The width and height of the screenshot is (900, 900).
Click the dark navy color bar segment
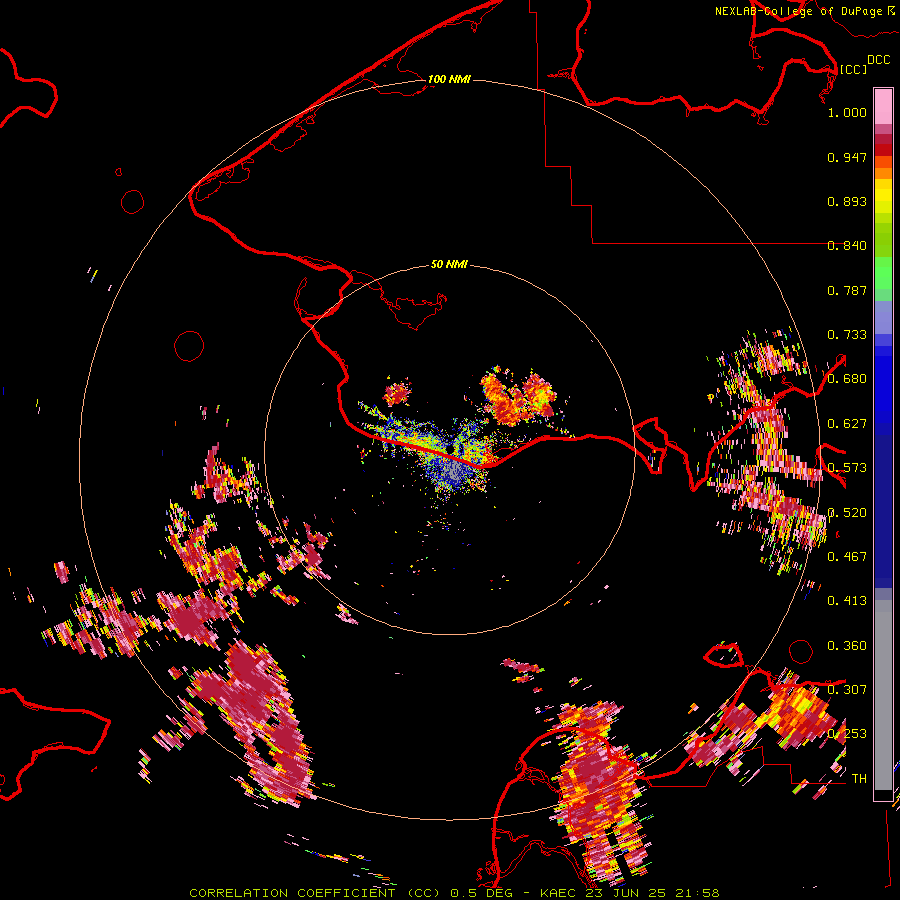click(883, 511)
